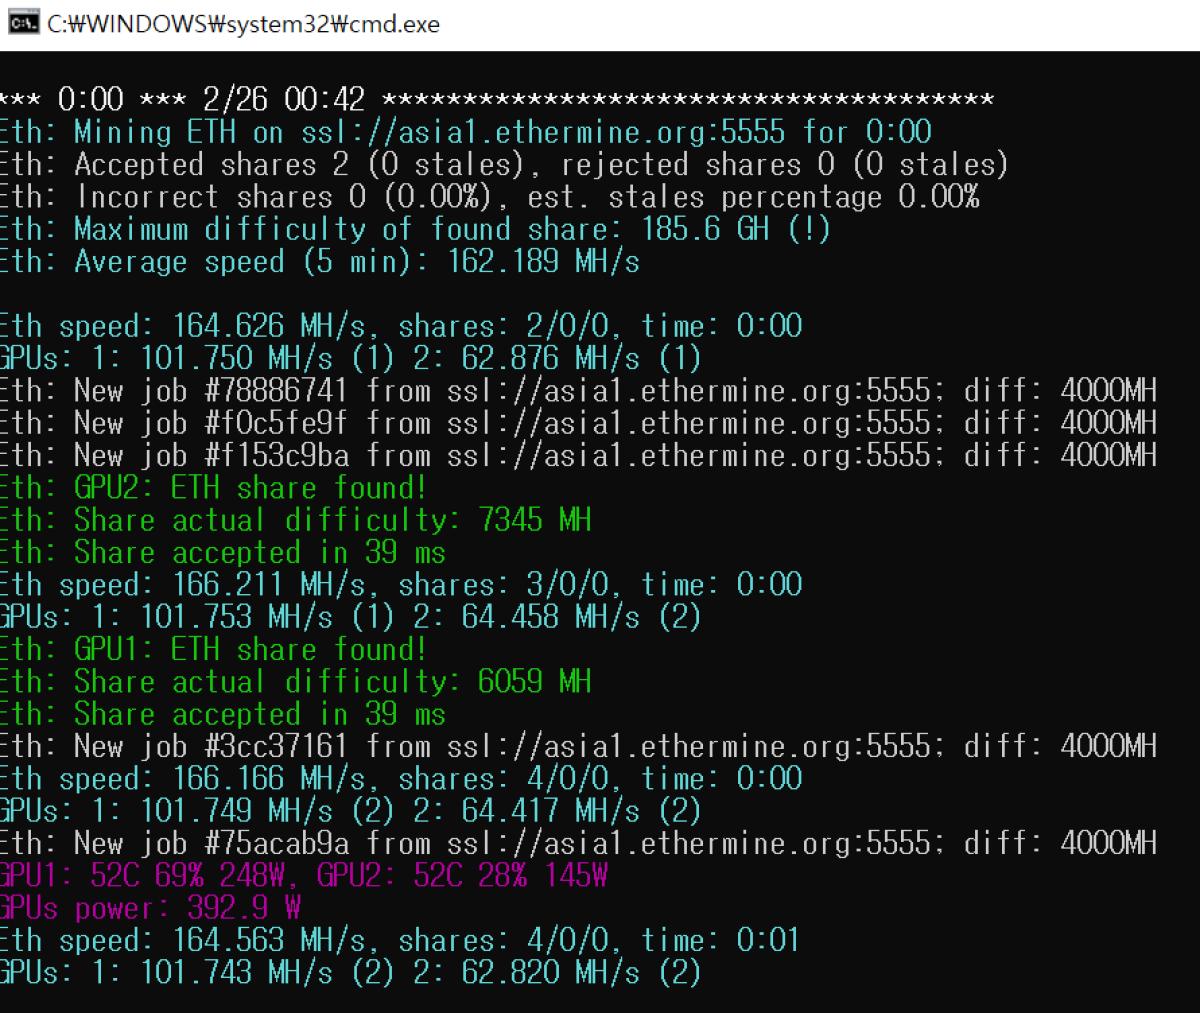The image size is (1200, 1013).
Task: Click New job #f0c5fe9f line
Action: 577,423
